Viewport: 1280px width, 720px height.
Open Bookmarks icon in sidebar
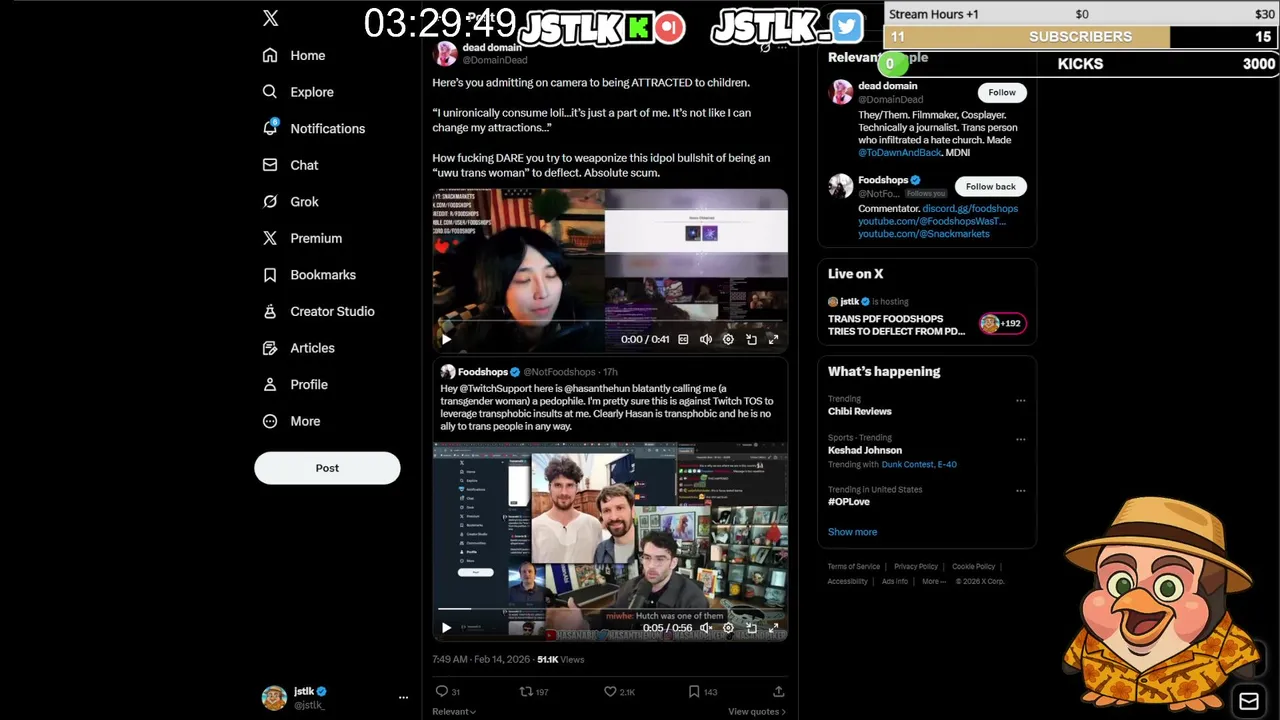click(270, 275)
